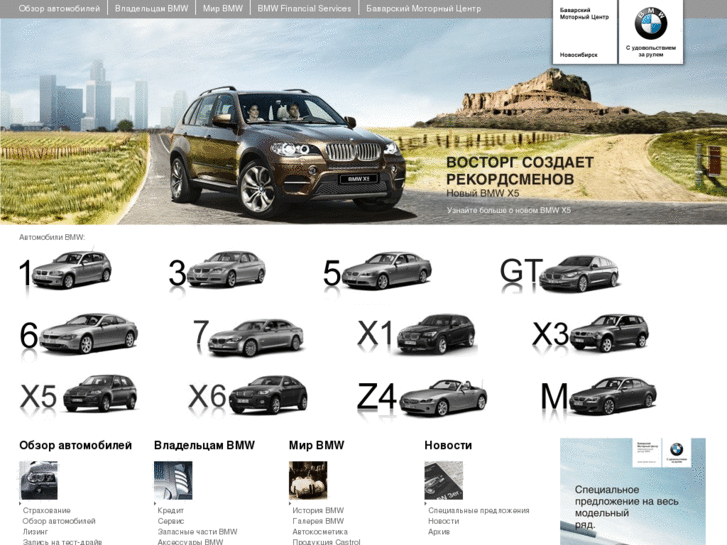Click the Новости section heading
This screenshot has height=545, width=727.
[448, 445]
